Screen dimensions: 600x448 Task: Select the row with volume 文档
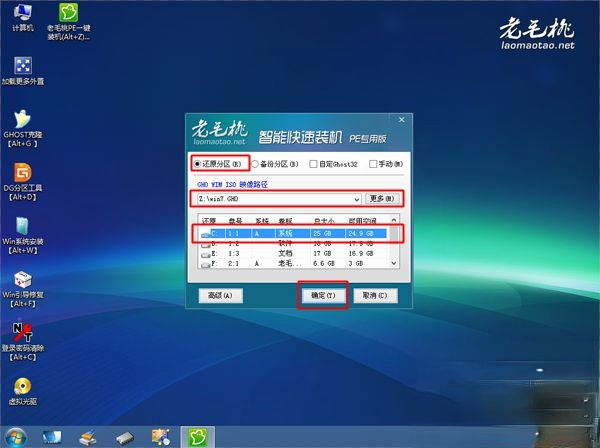point(293,253)
